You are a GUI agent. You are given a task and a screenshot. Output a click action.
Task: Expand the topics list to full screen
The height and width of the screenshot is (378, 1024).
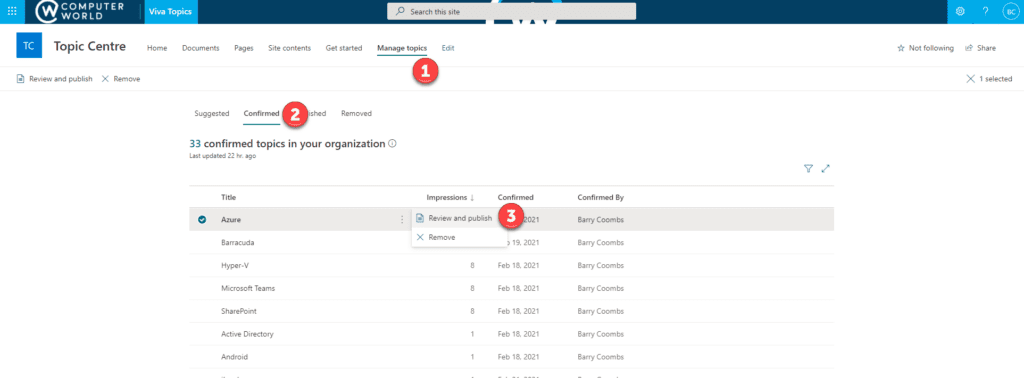[825, 168]
